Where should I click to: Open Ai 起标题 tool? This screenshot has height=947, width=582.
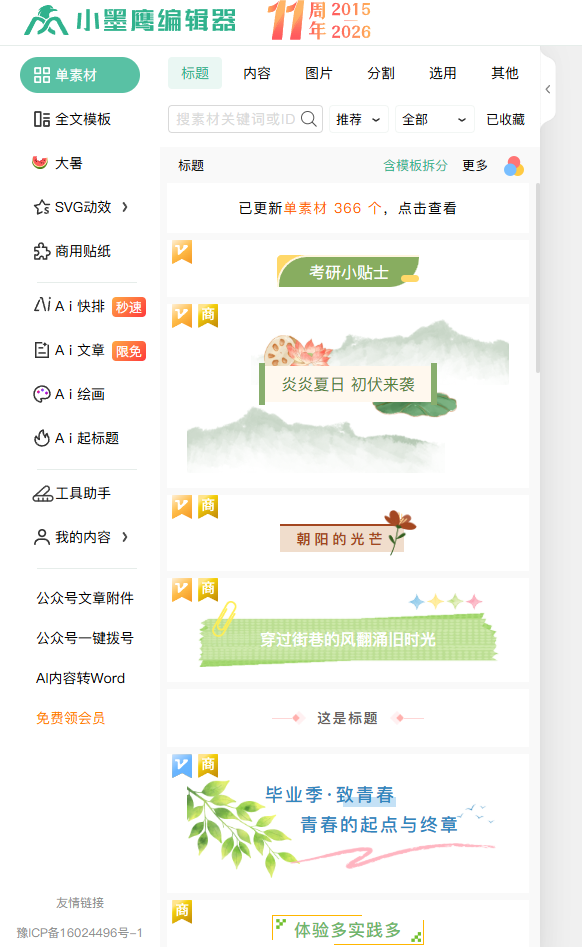click(87, 438)
